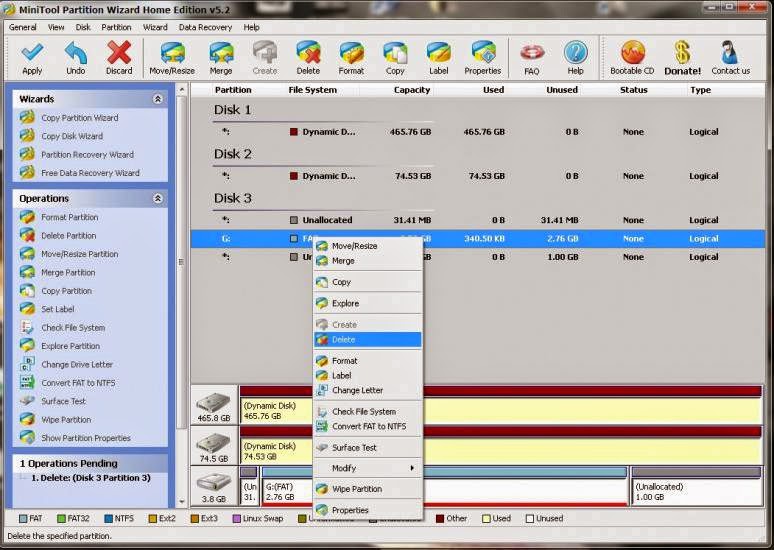The image size is (774, 550).
Task: Collapse the Operations panel
Action: [157, 198]
